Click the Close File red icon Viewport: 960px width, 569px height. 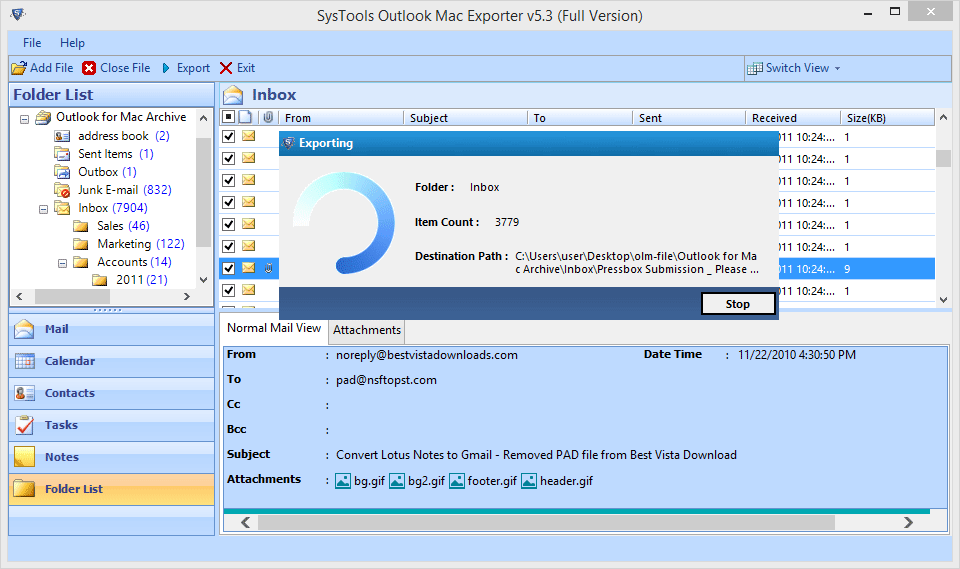[x=89, y=68]
